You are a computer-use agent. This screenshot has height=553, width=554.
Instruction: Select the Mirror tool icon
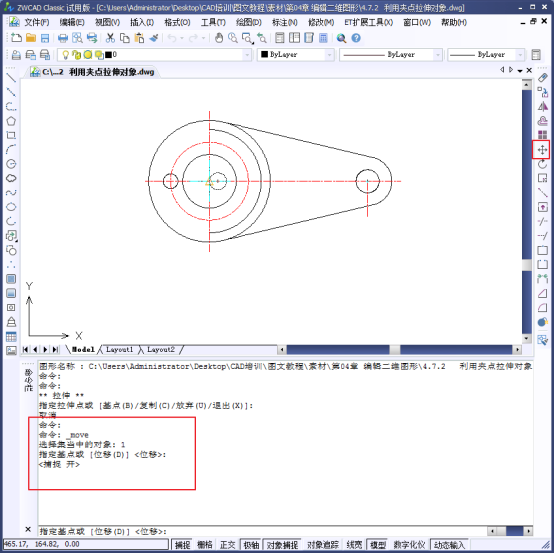coord(542,106)
